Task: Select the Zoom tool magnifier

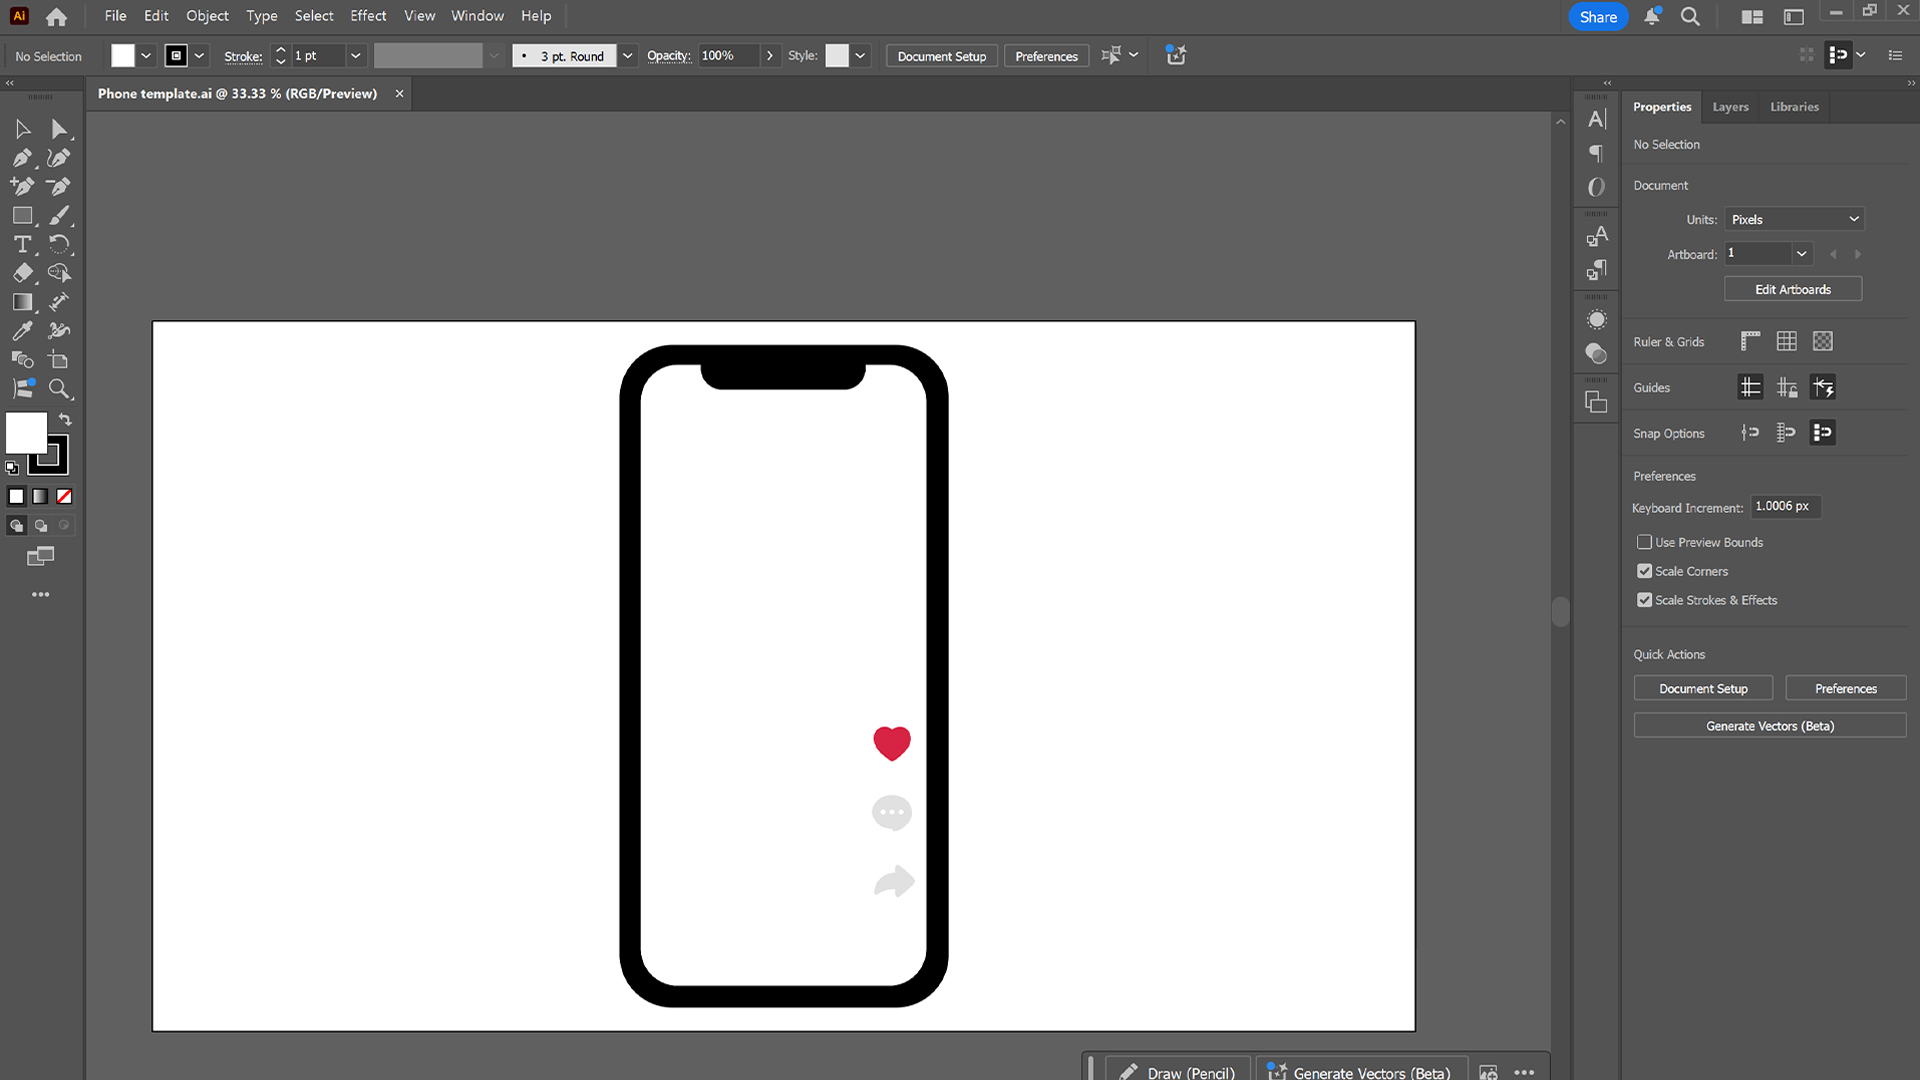Action: point(59,389)
